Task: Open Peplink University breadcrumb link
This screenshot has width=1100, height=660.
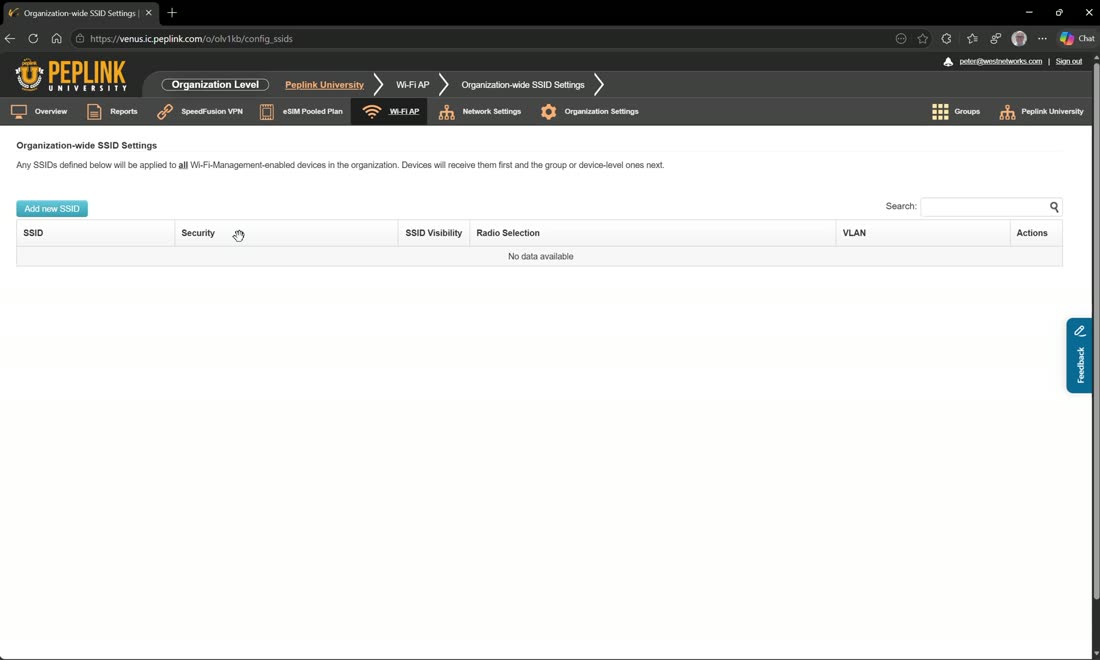Action: pos(324,85)
